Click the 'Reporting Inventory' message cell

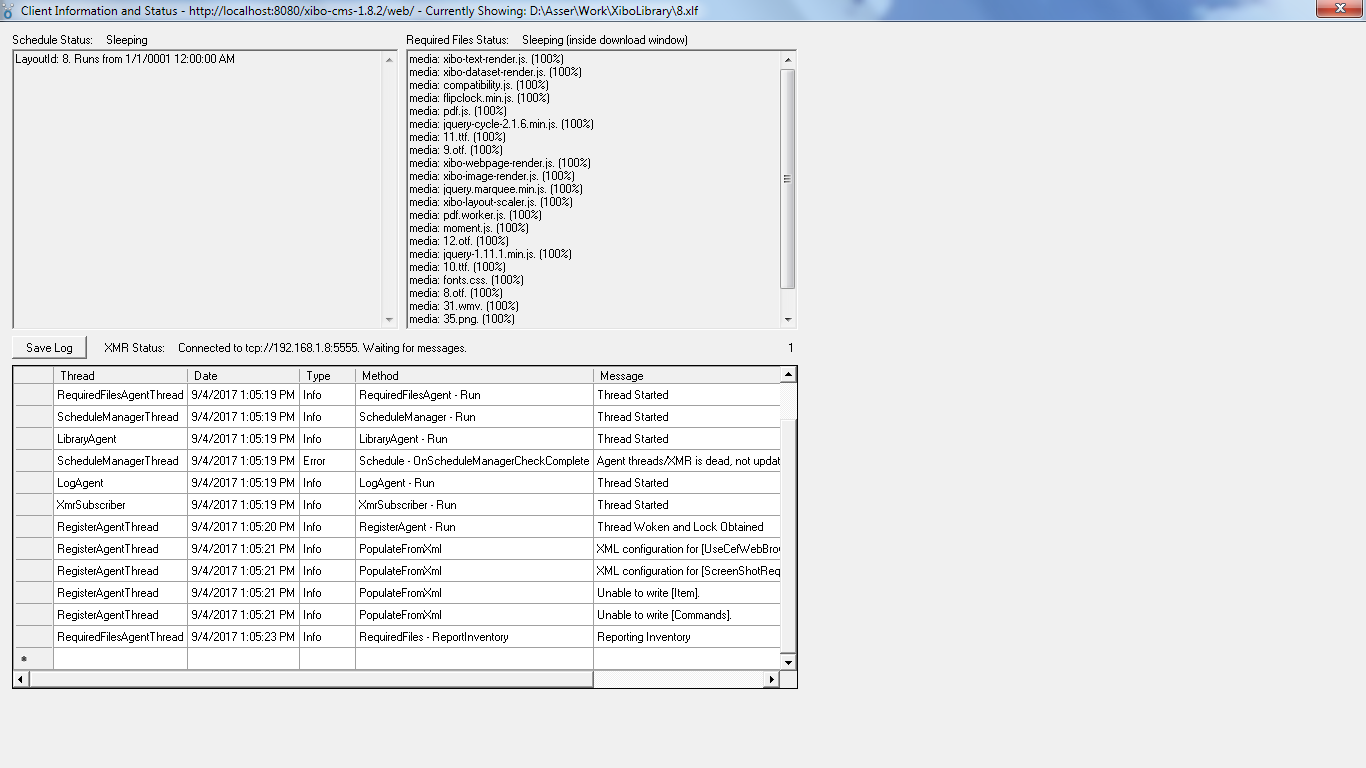687,637
